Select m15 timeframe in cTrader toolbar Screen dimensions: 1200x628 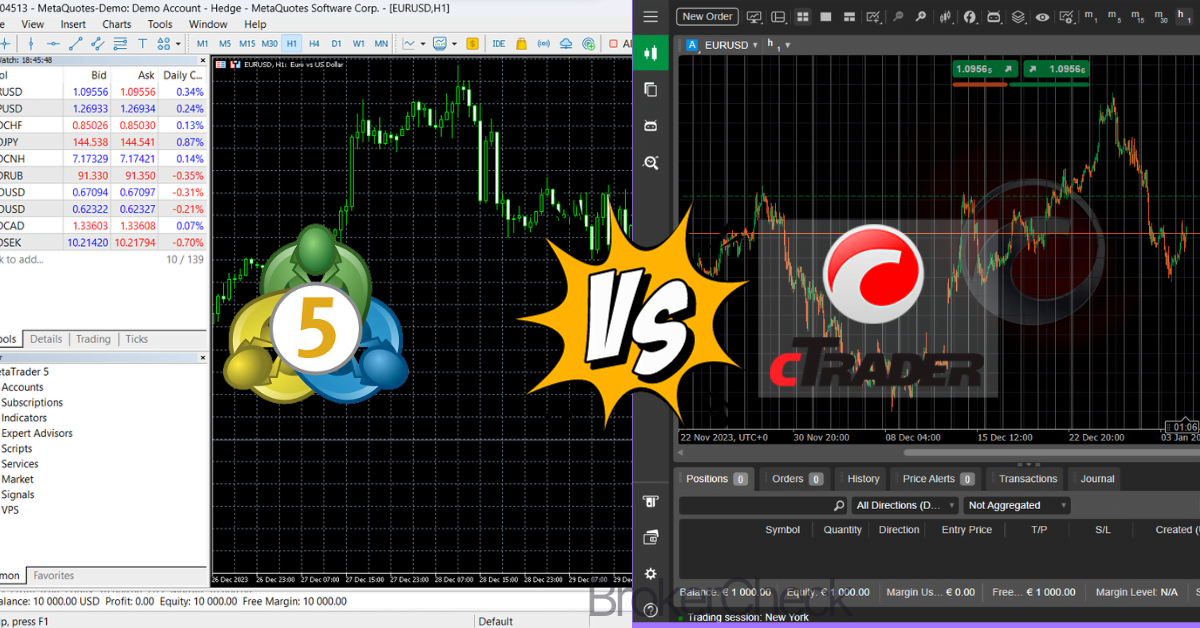pos(1137,17)
